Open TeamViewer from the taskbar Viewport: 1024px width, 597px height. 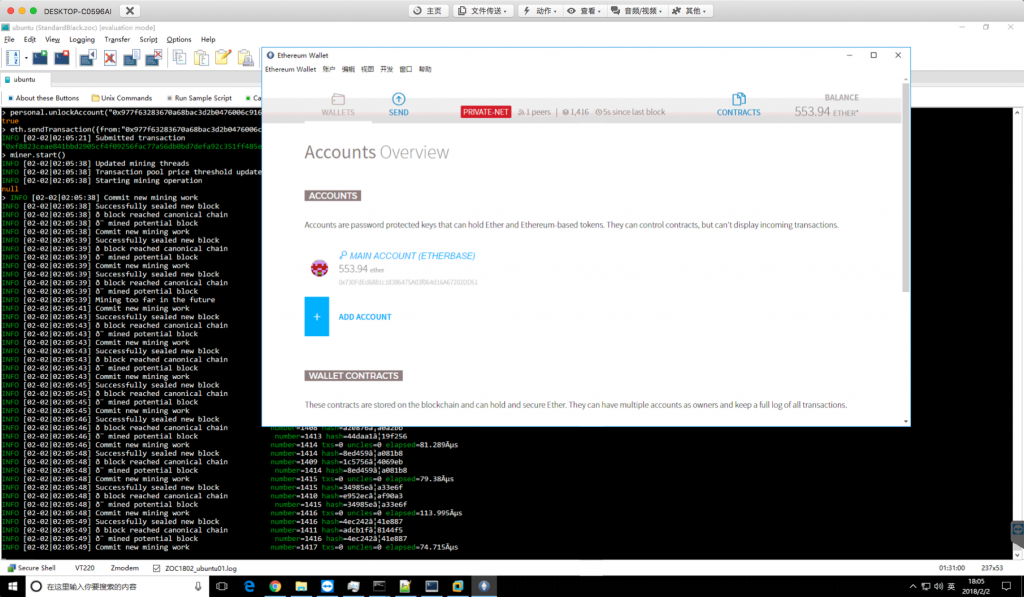(327, 587)
